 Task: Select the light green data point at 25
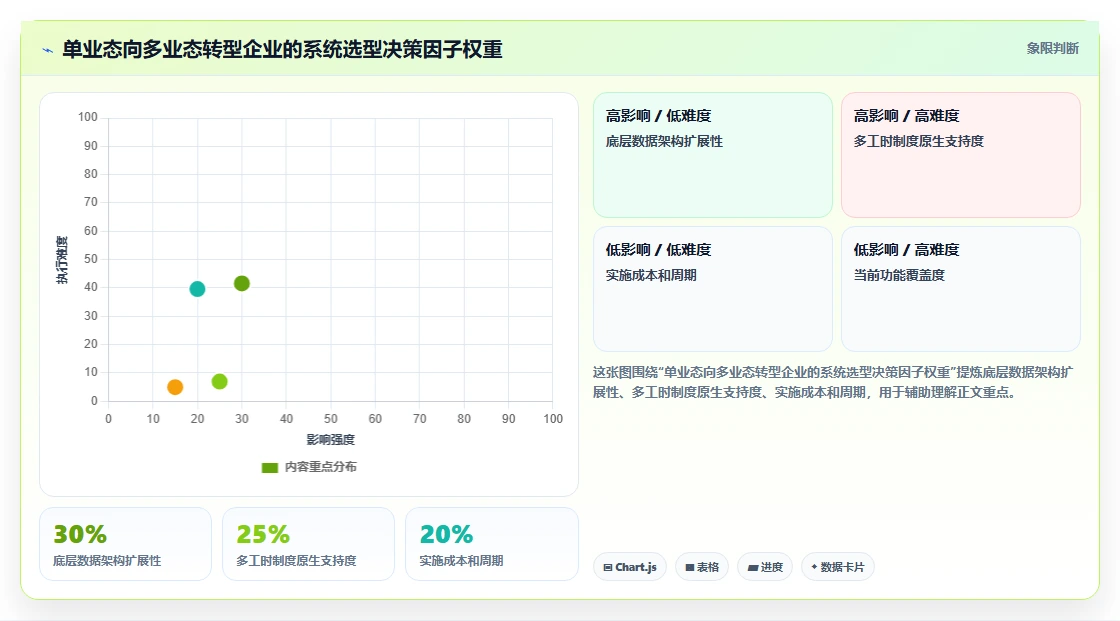[219, 382]
